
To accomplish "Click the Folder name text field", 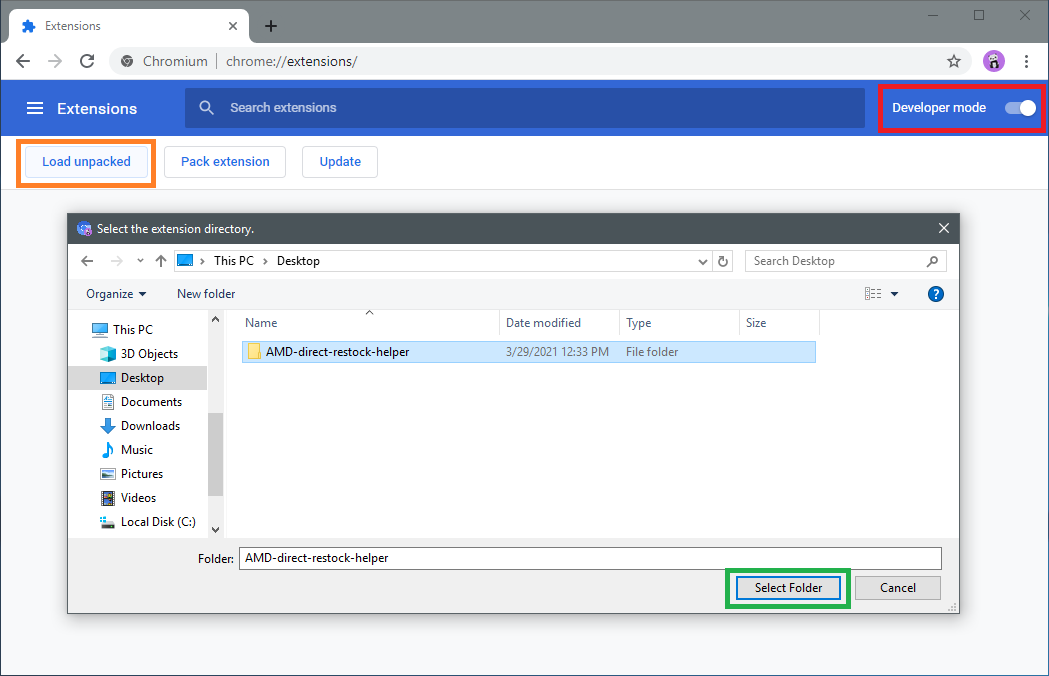I will (x=590, y=558).
